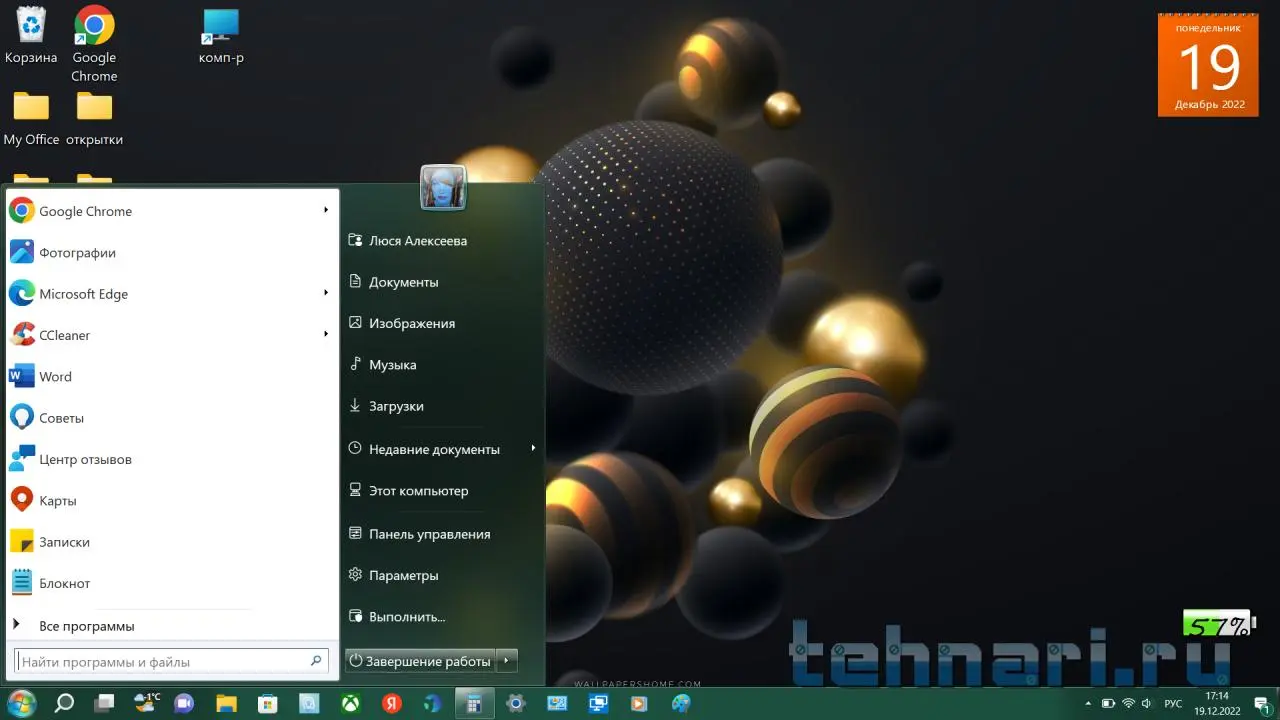
Task: Open Xbox app from the taskbar
Action: (x=351, y=703)
